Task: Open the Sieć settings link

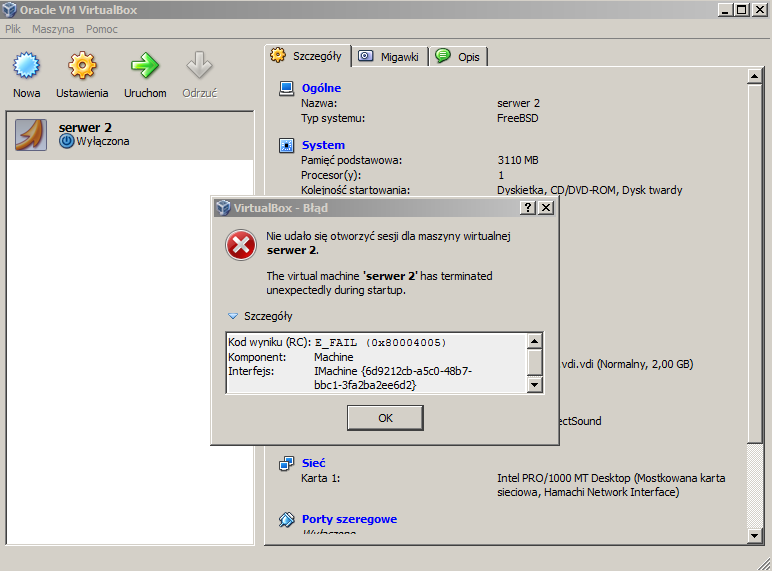Action: (314, 463)
